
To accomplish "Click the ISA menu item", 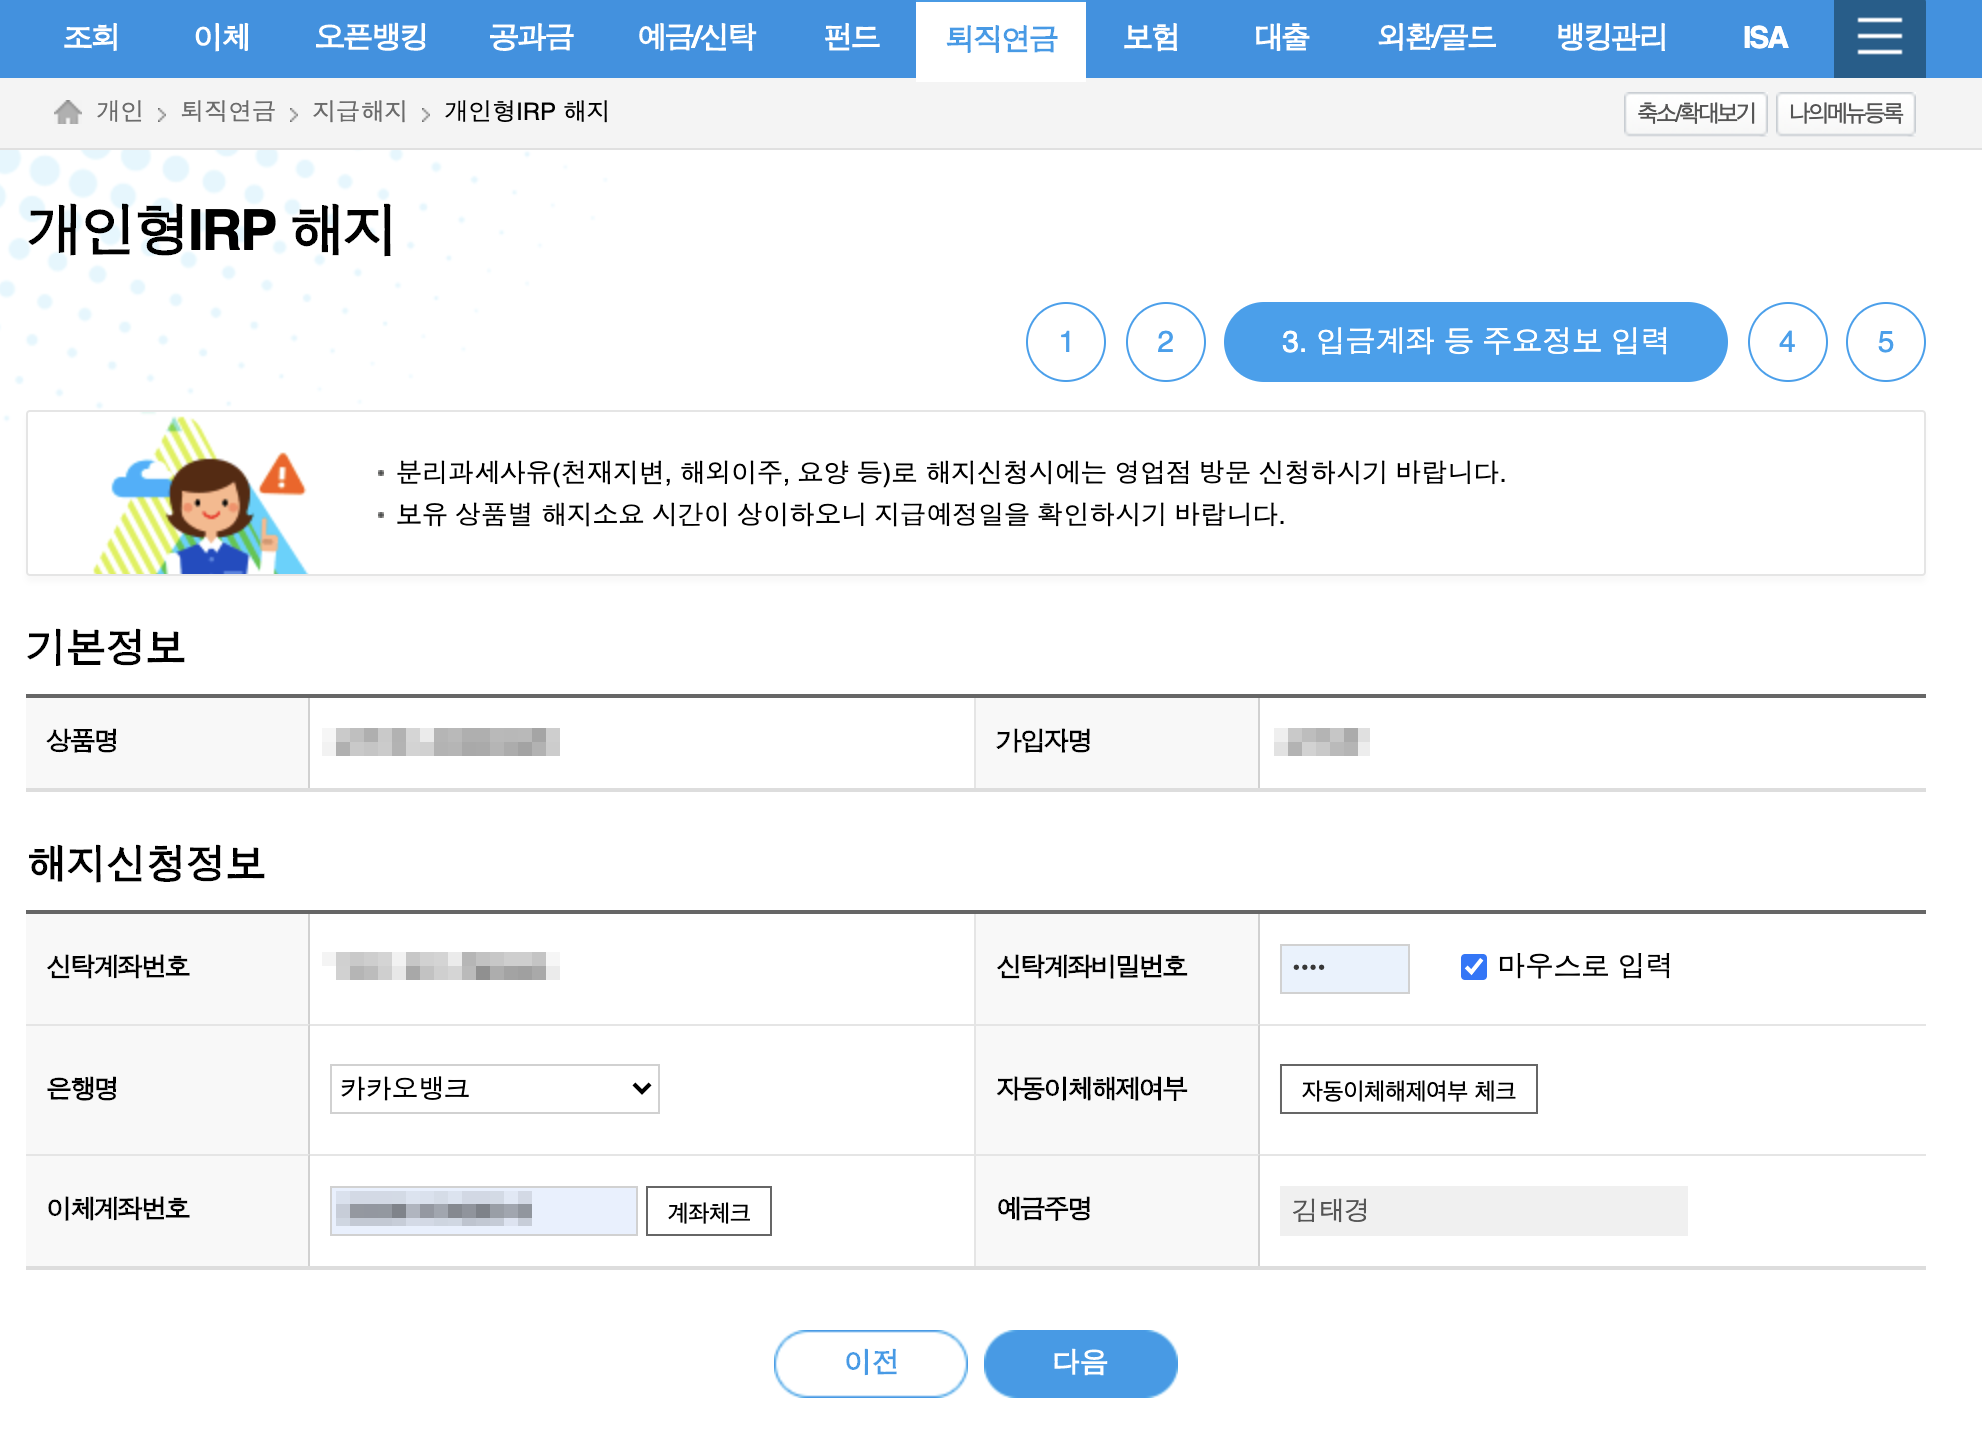I will pyautogui.click(x=1764, y=38).
